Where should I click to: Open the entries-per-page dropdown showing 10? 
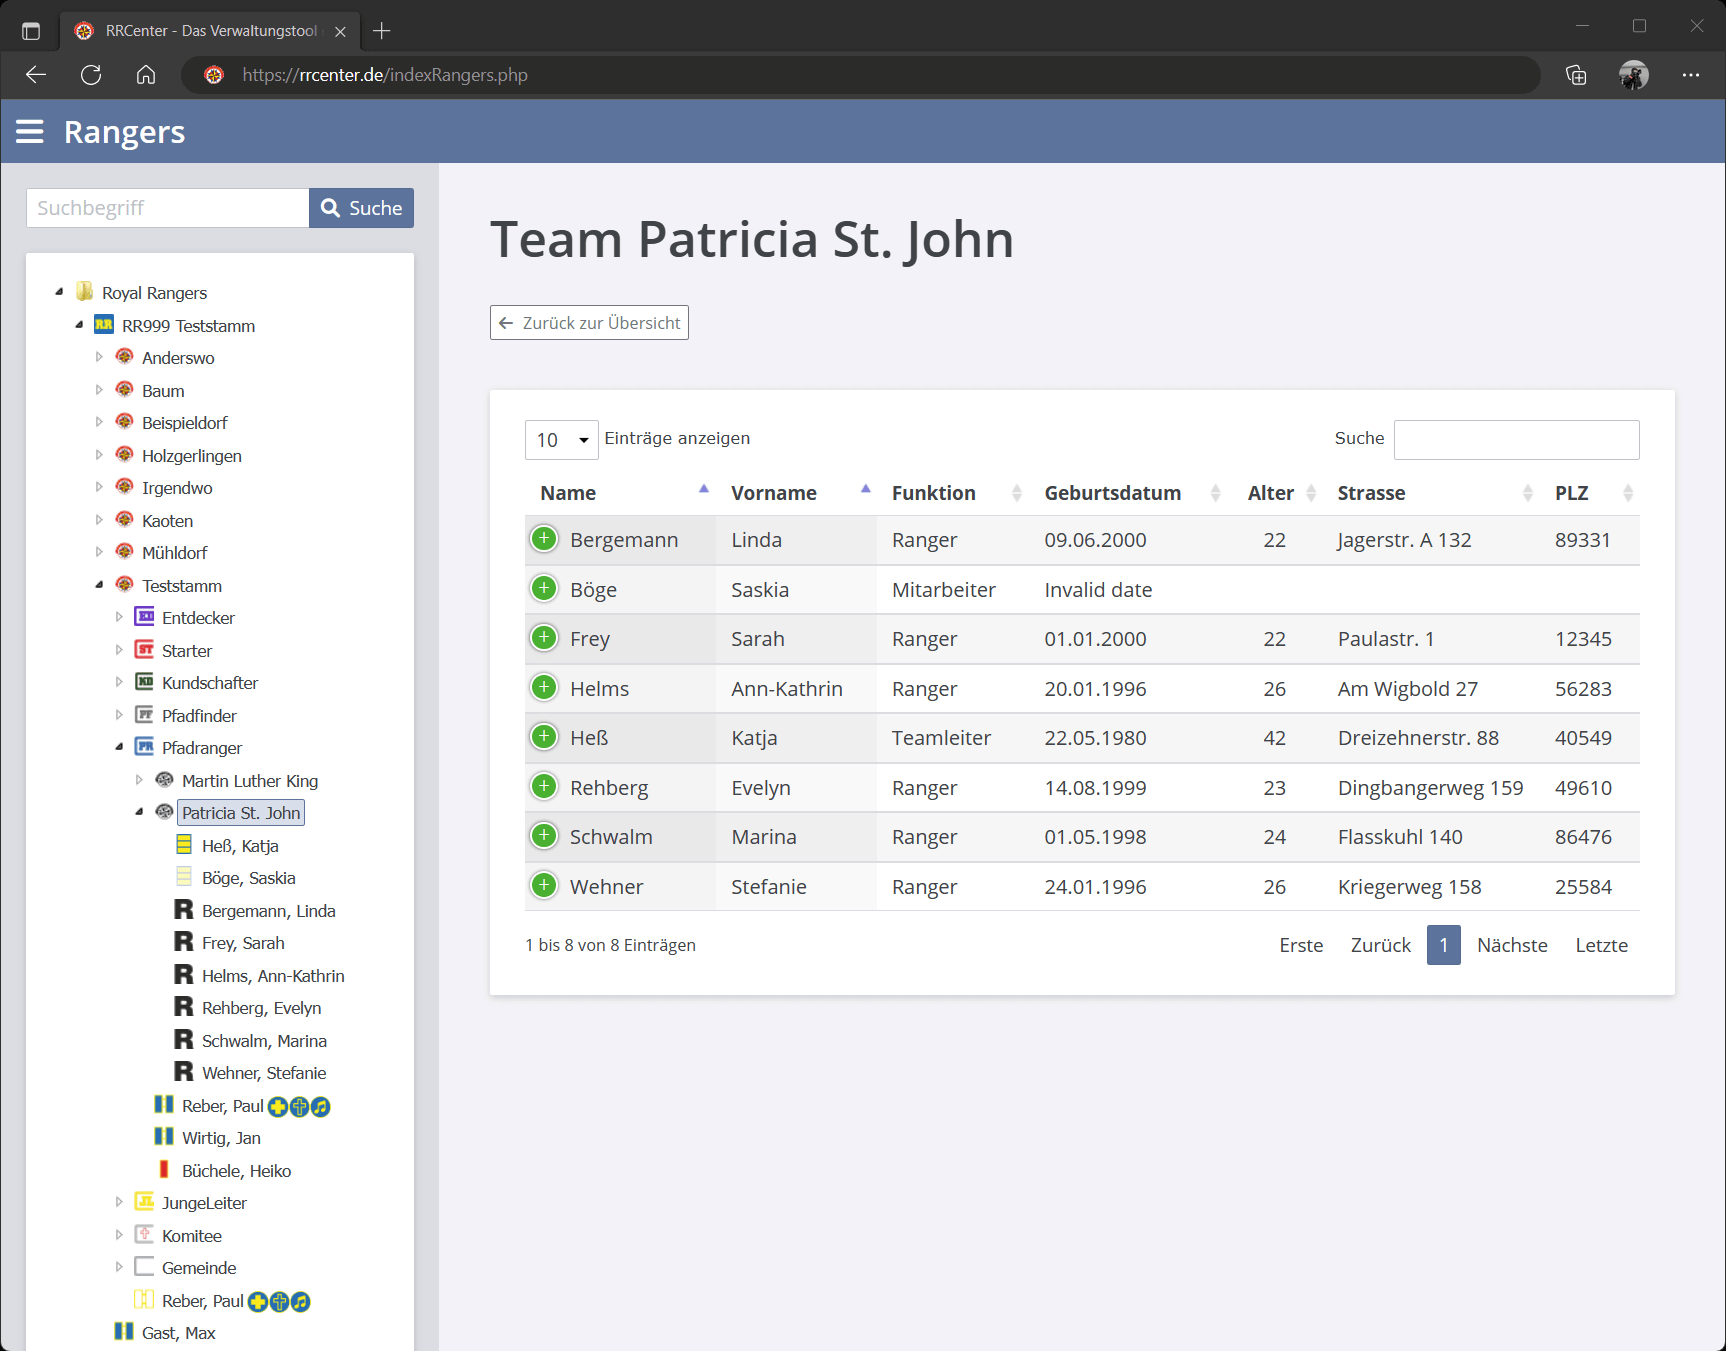click(x=561, y=440)
